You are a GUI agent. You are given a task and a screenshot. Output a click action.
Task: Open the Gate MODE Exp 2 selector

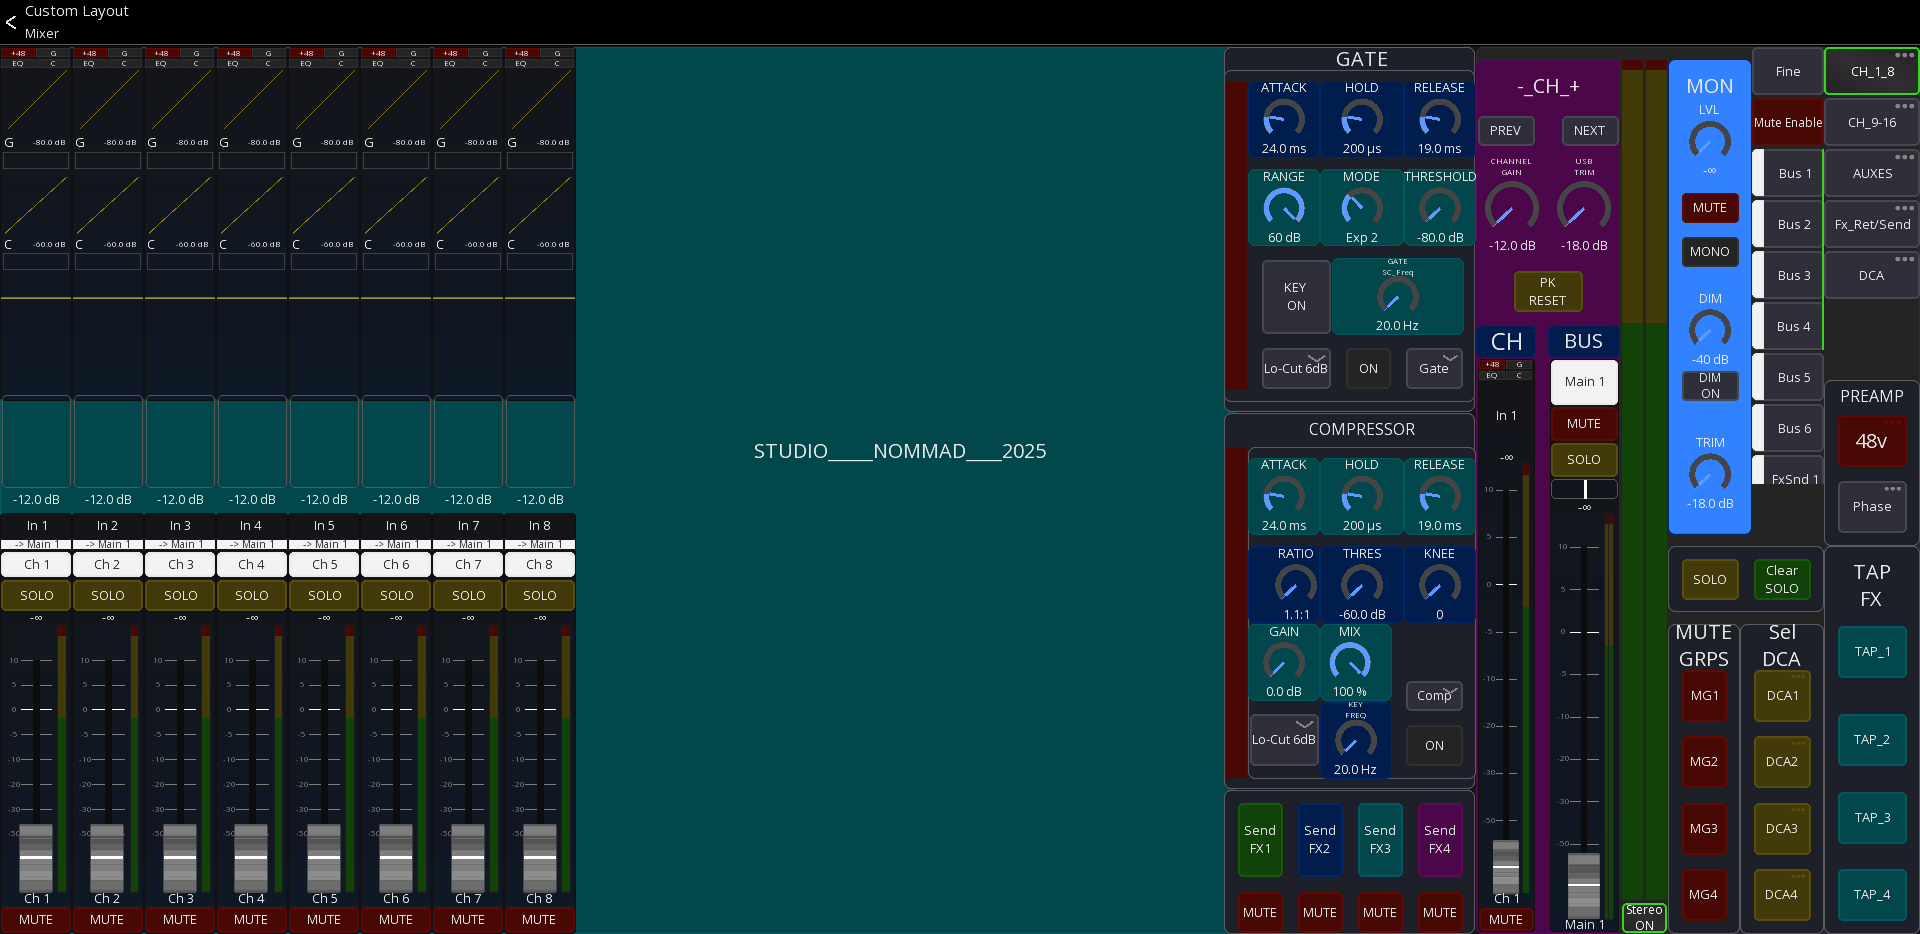pyautogui.click(x=1361, y=208)
